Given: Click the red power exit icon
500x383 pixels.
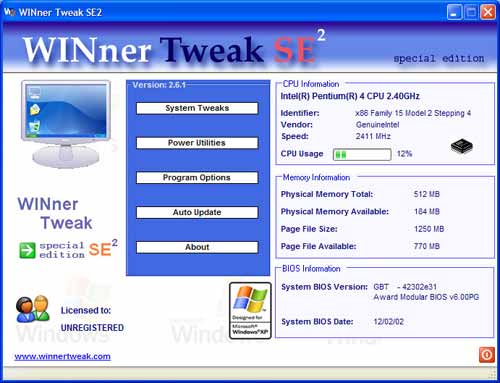Looking at the screenshot, I should click(487, 355).
